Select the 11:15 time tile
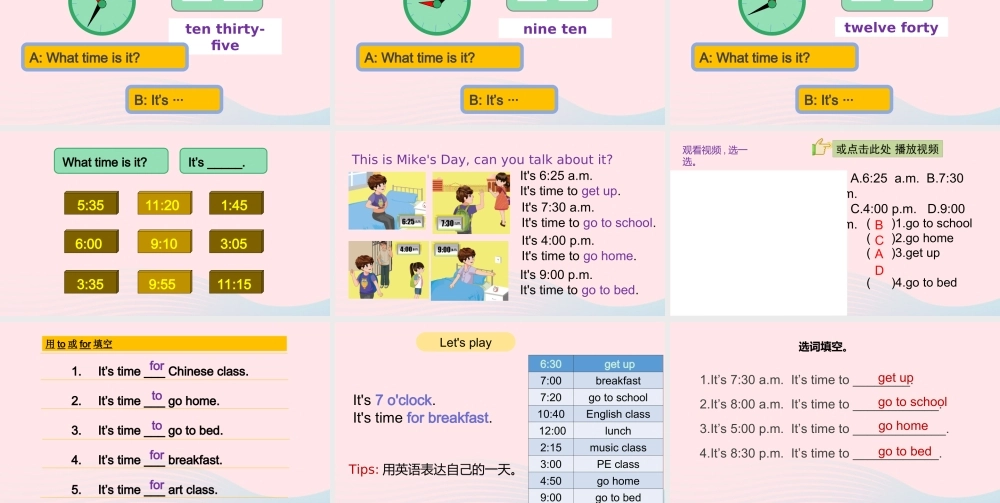Image resolution: width=1000 pixels, height=503 pixels. click(237, 282)
